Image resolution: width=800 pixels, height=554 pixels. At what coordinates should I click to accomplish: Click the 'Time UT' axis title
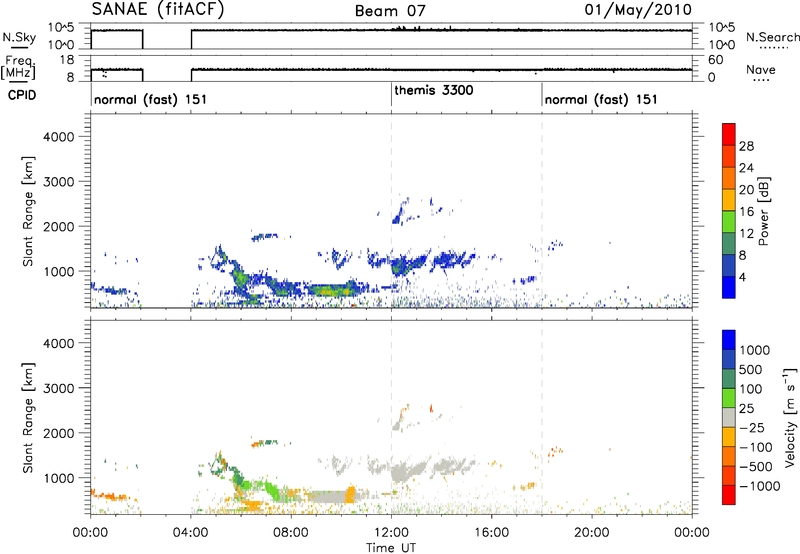pyautogui.click(x=391, y=547)
